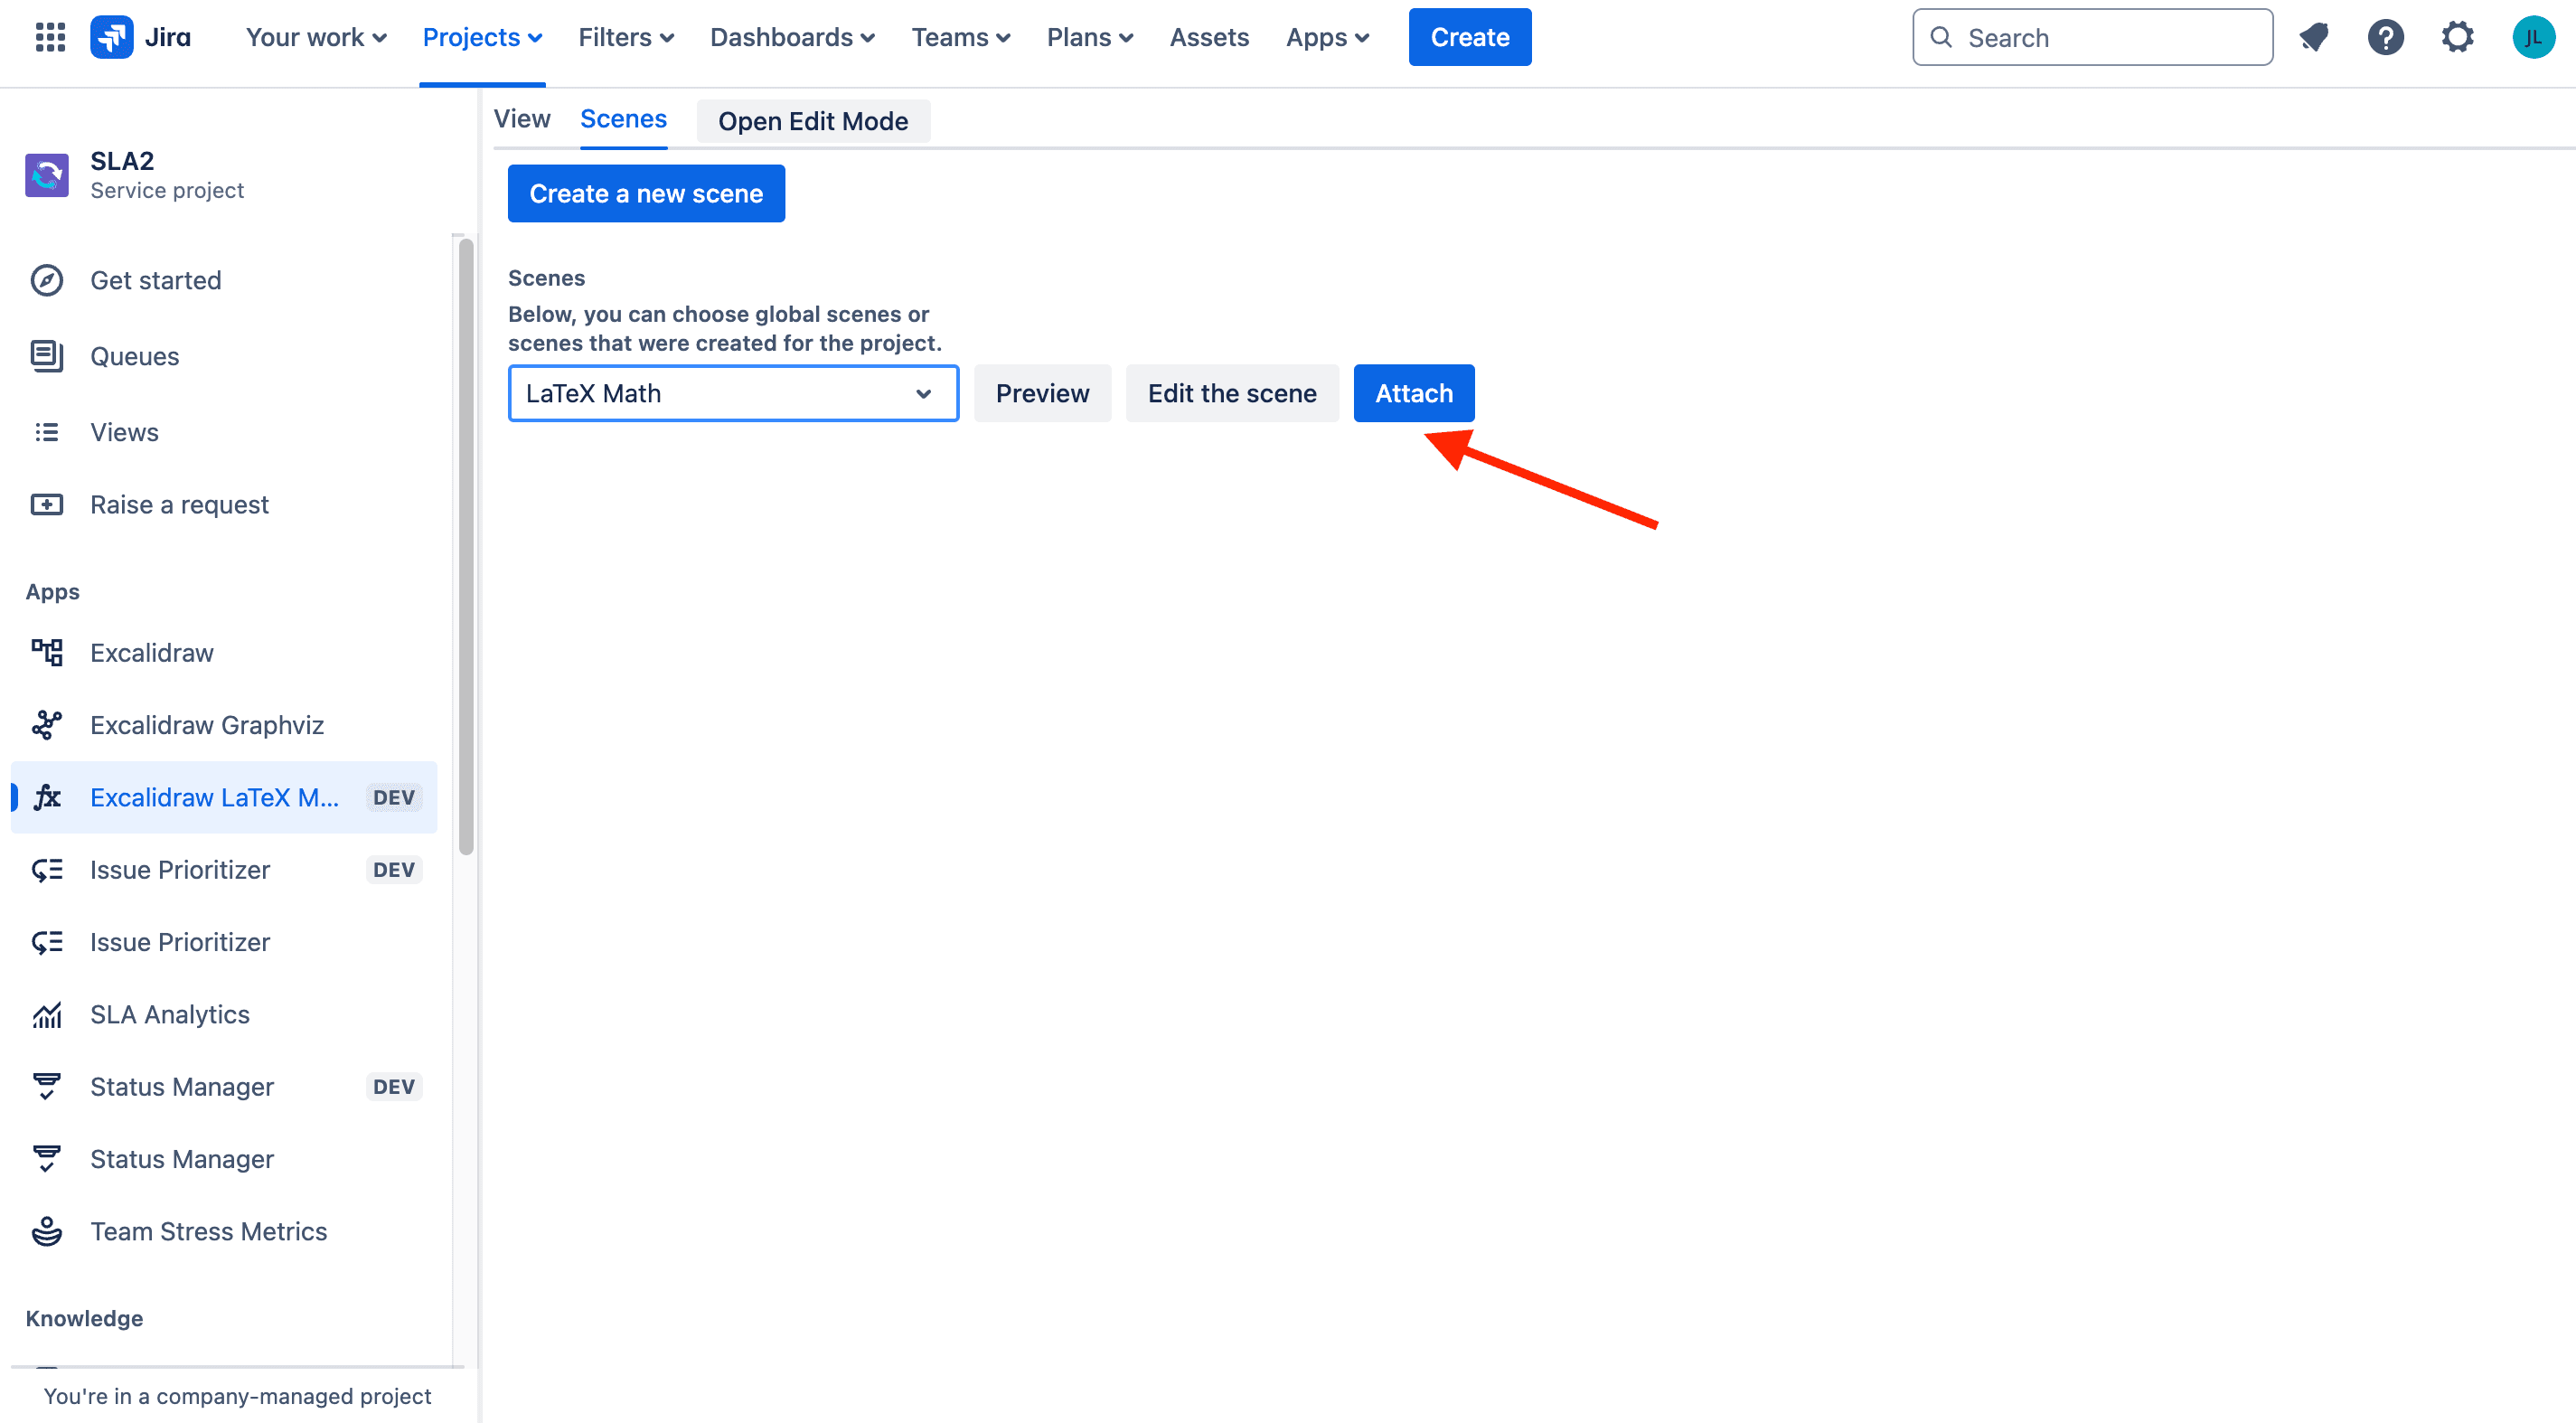This screenshot has width=2576, height=1423.
Task: Click the Preview button
Action: point(1042,393)
